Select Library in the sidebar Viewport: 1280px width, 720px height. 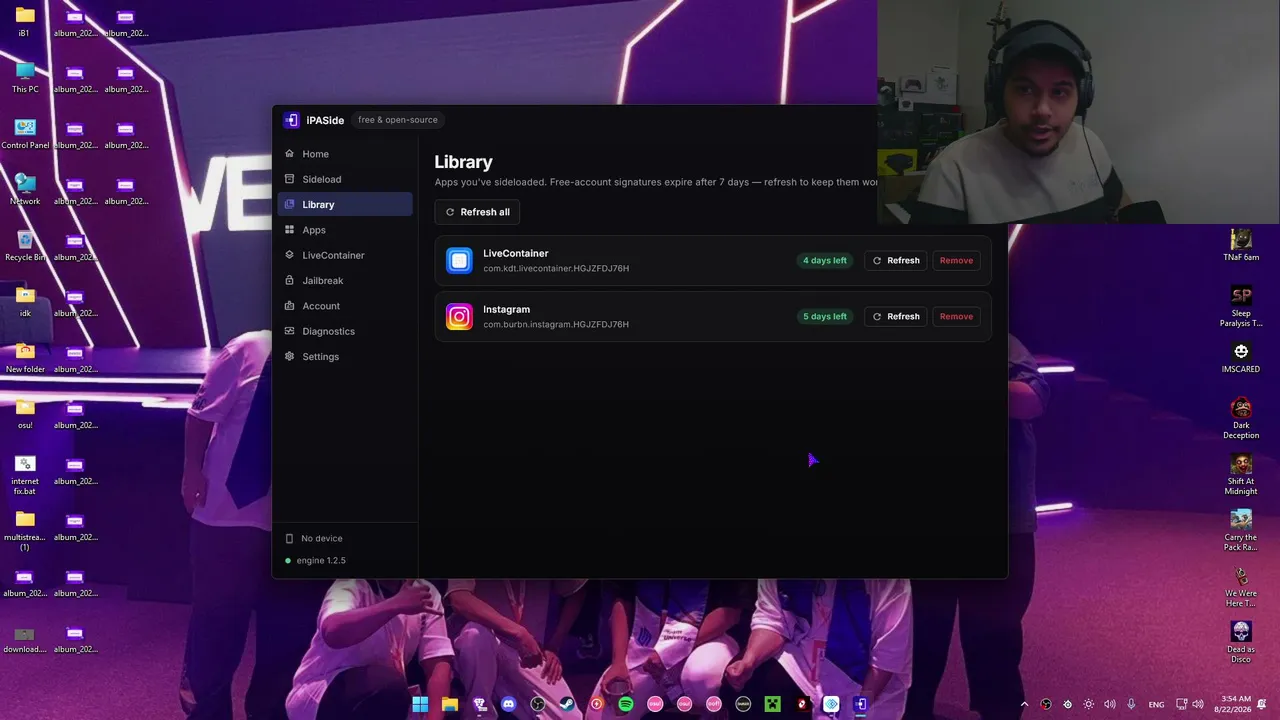pyautogui.click(x=344, y=204)
